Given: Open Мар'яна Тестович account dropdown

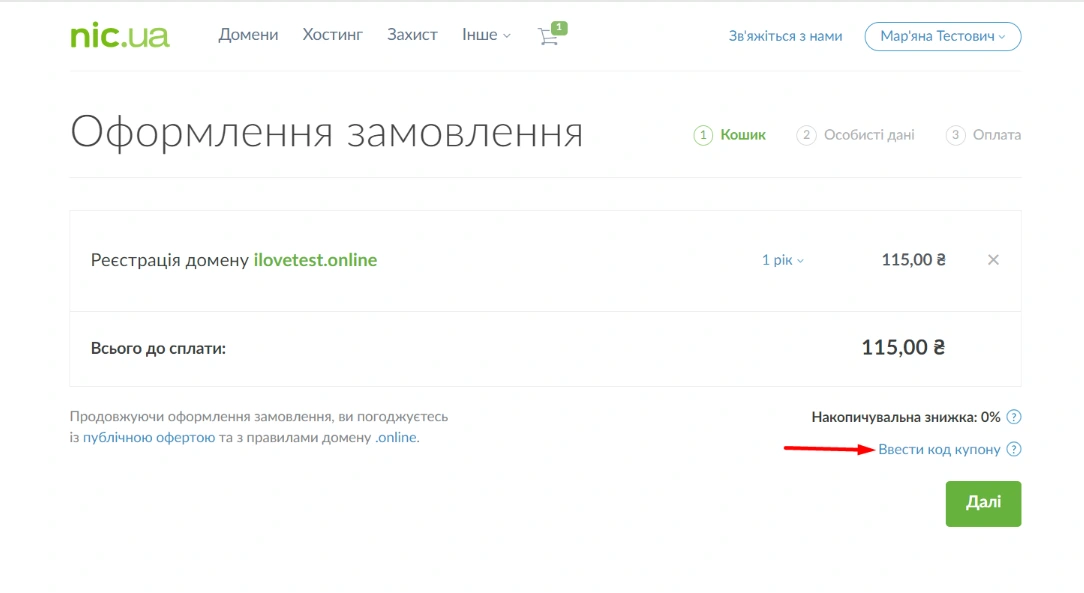Looking at the screenshot, I should point(942,36).
